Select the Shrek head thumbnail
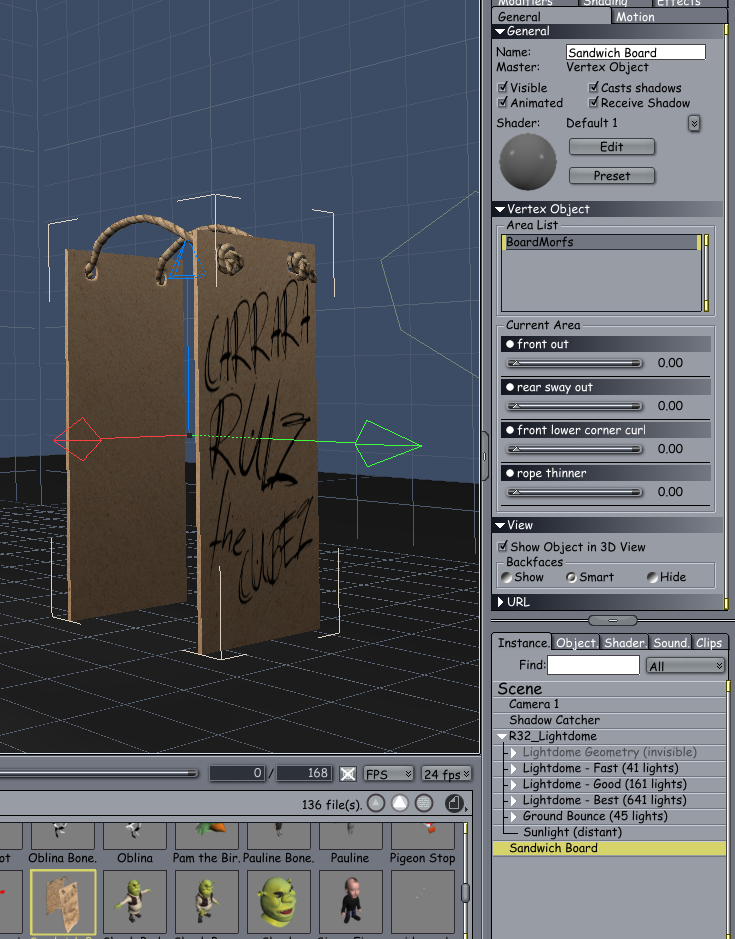 click(279, 901)
